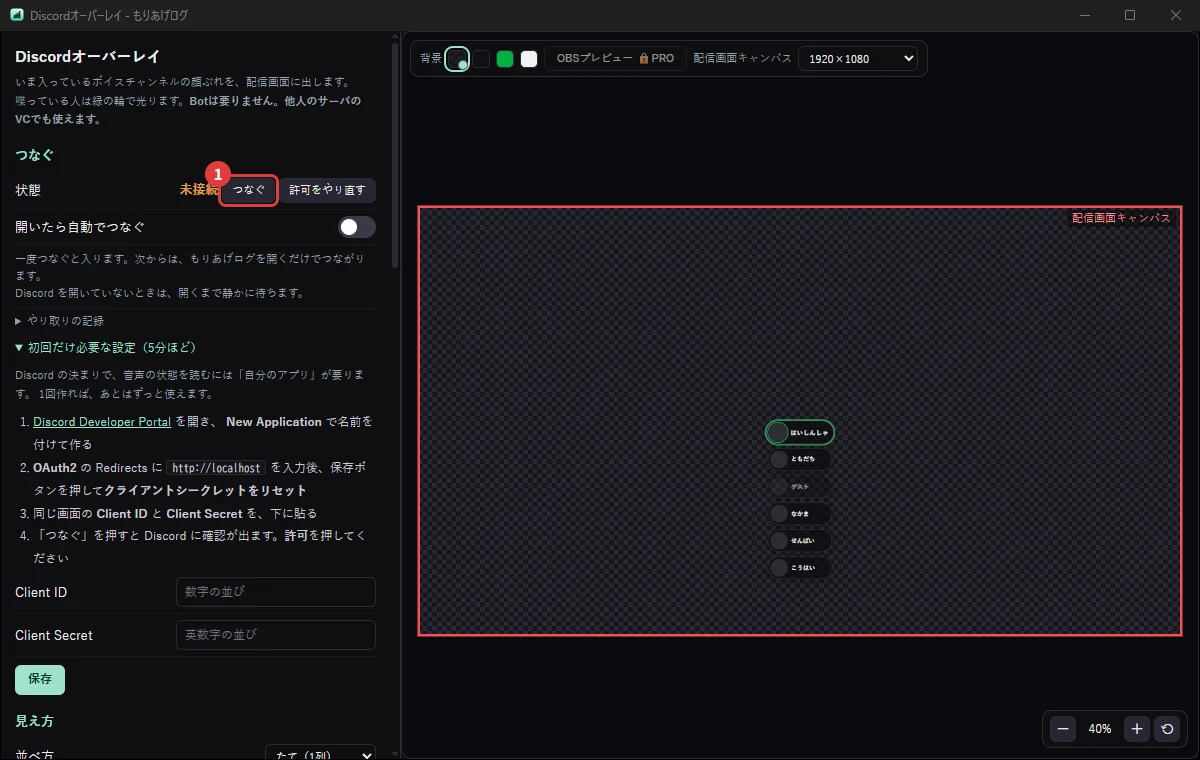
Task: Click the 見え方 section heading
Action: coord(35,720)
